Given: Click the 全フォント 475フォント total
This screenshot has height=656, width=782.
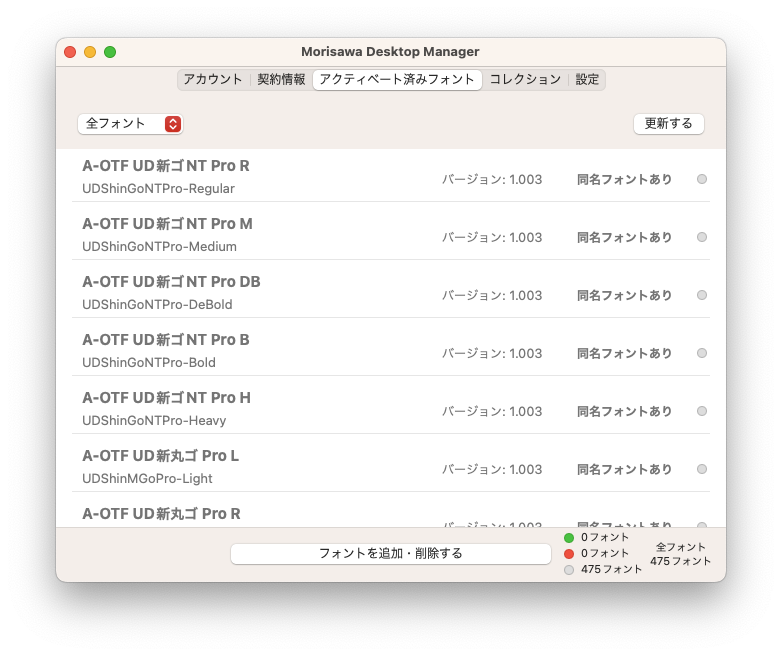Looking at the screenshot, I should click(680, 554).
